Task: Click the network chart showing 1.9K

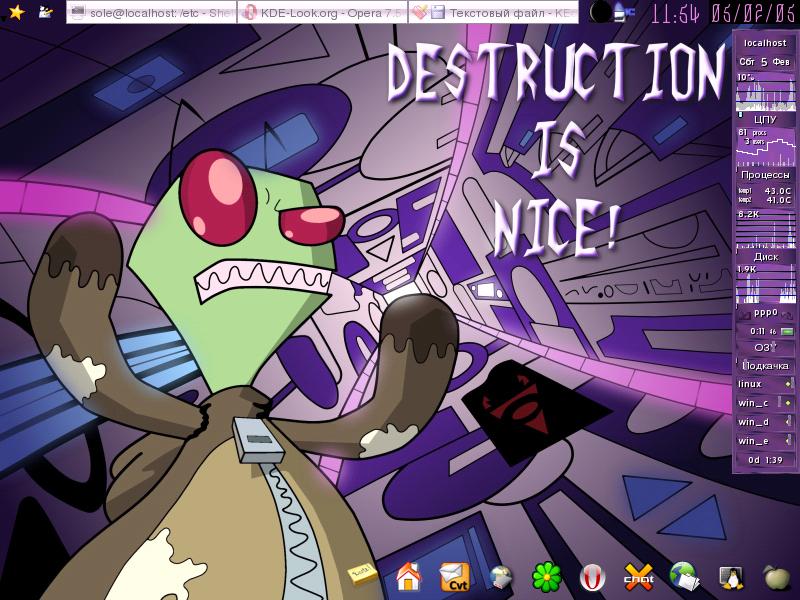Action: [765, 285]
